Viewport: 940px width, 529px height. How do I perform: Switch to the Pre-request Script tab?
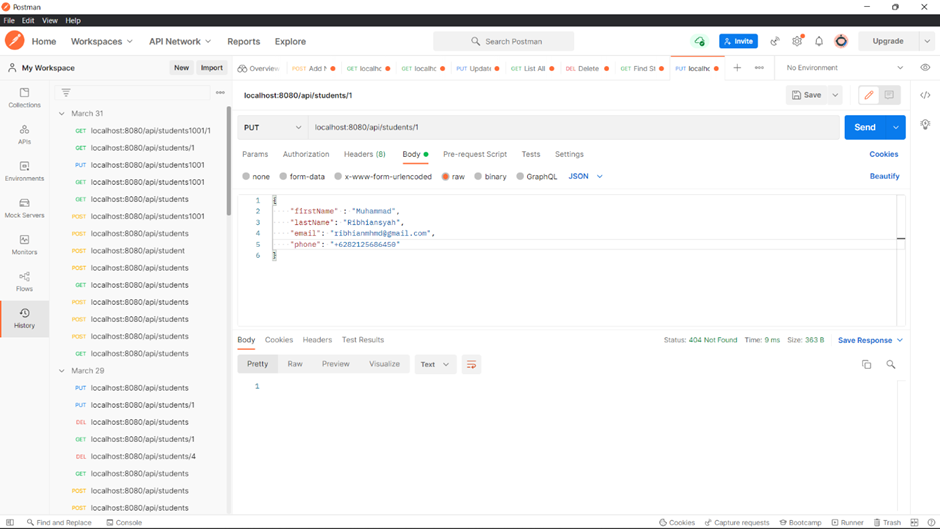(475, 154)
